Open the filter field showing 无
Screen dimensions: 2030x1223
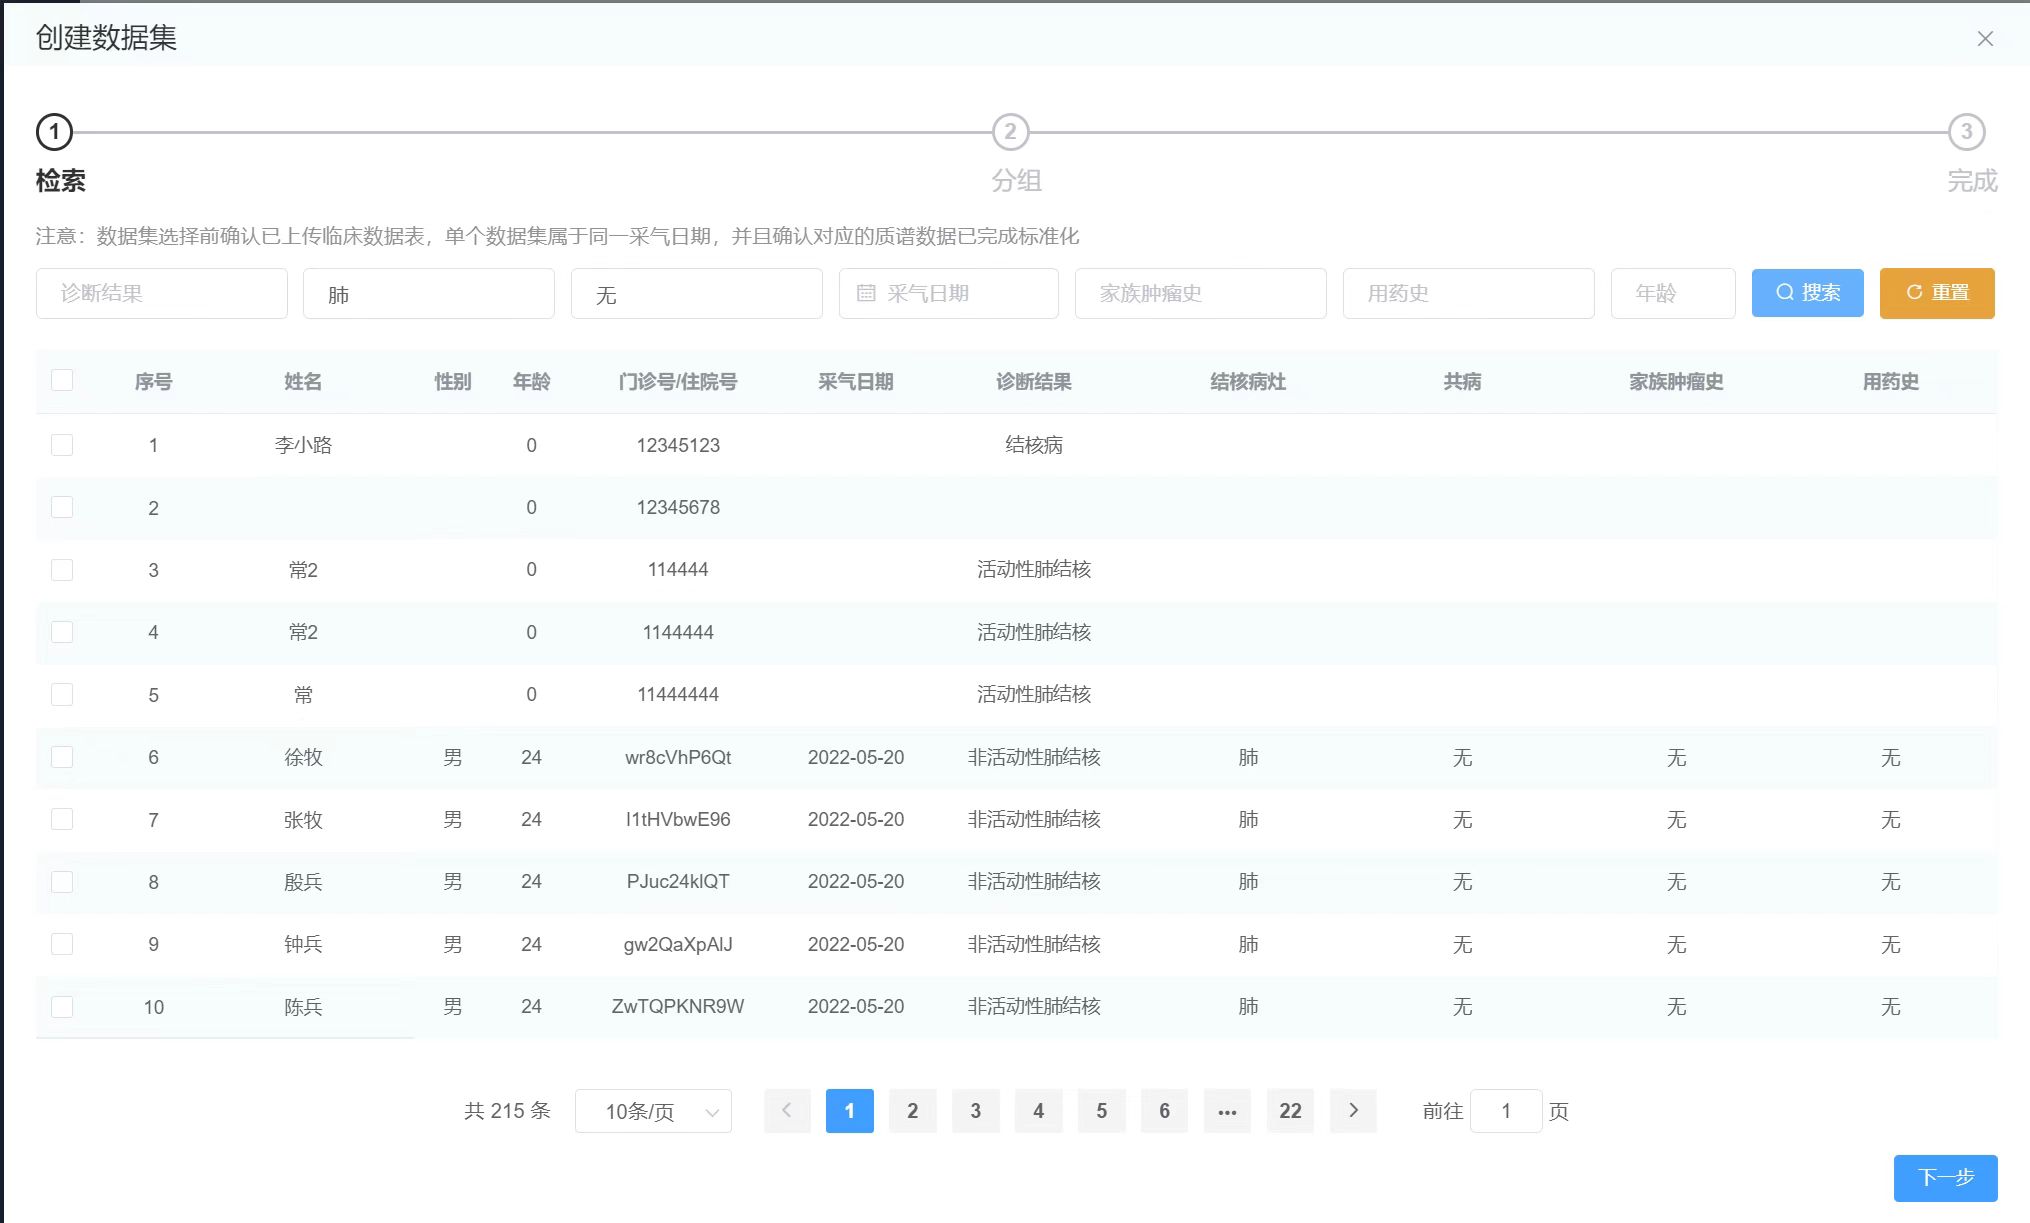(697, 293)
